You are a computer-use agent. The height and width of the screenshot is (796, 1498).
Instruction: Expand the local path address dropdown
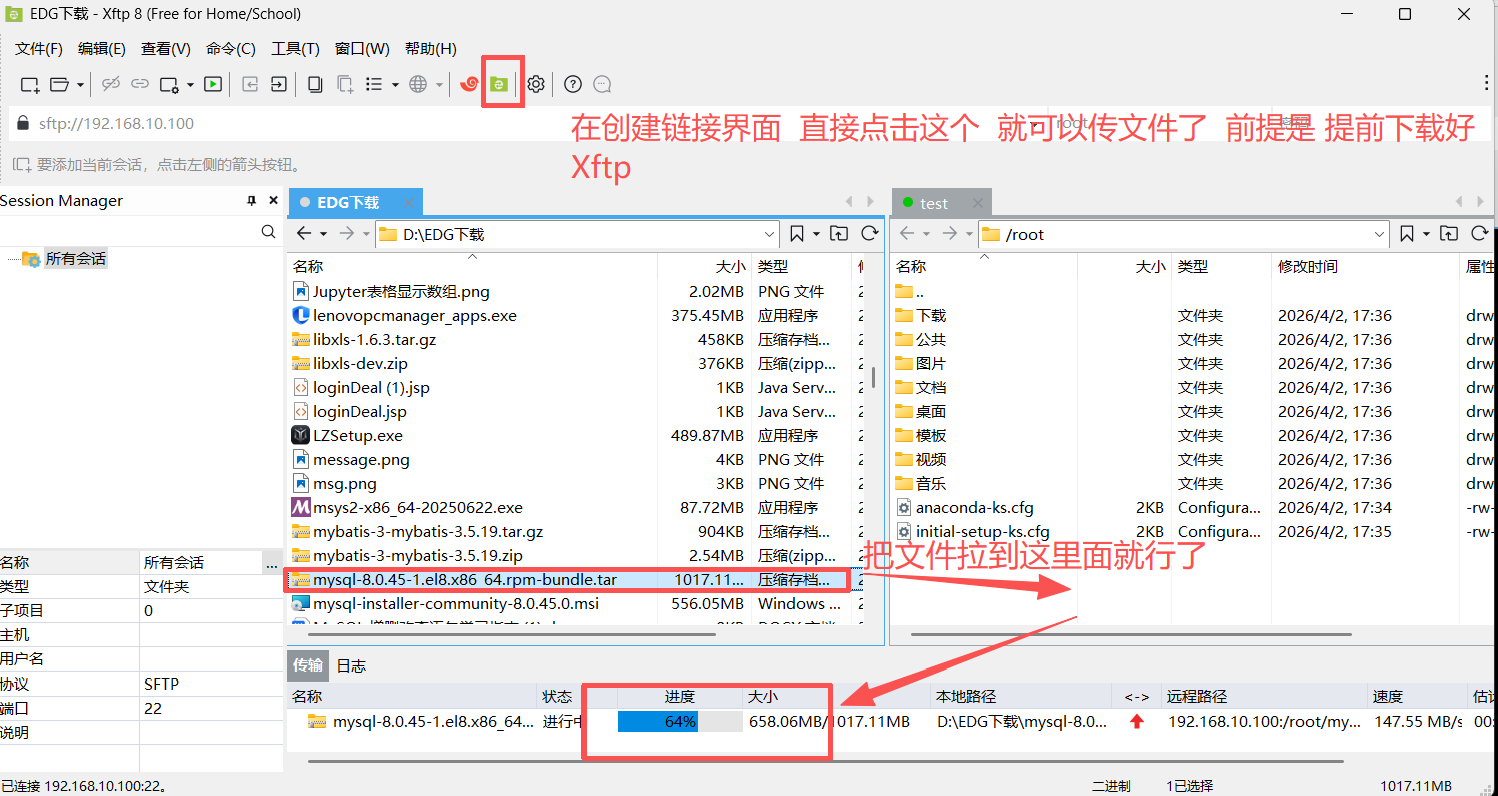pyautogui.click(x=769, y=233)
